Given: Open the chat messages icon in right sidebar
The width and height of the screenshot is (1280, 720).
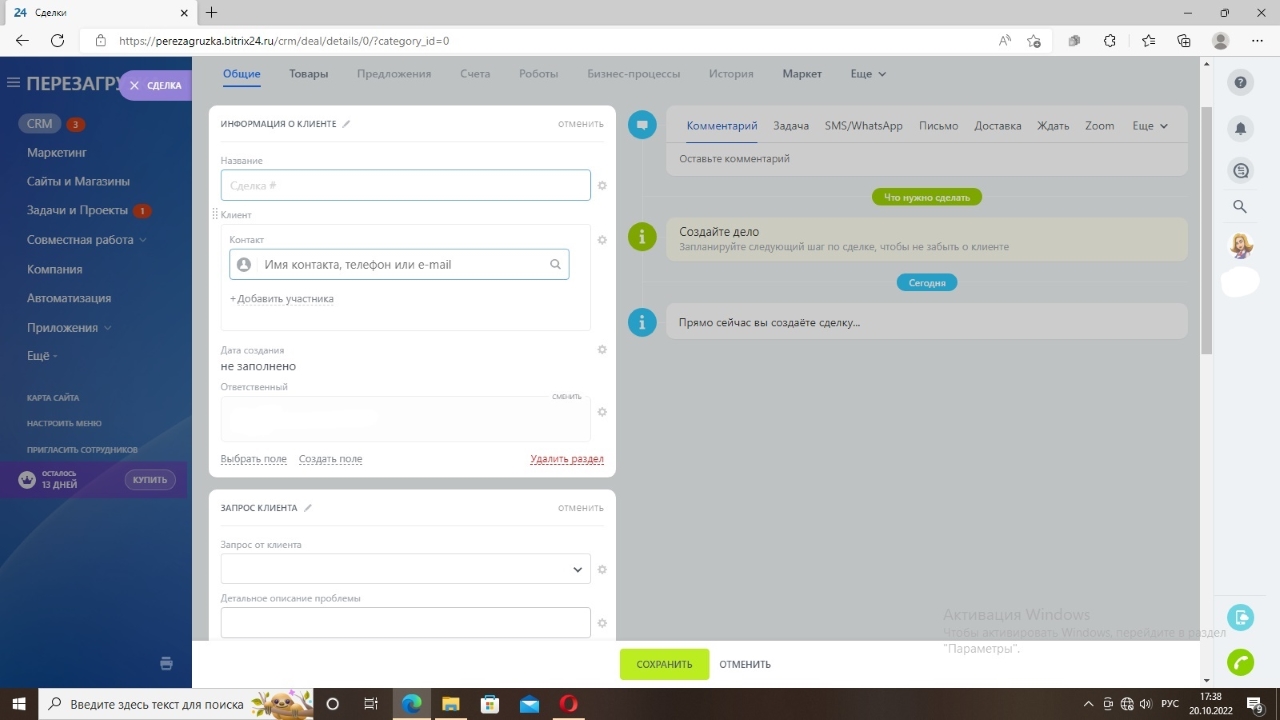Looking at the screenshot, I should point(1240,171).
